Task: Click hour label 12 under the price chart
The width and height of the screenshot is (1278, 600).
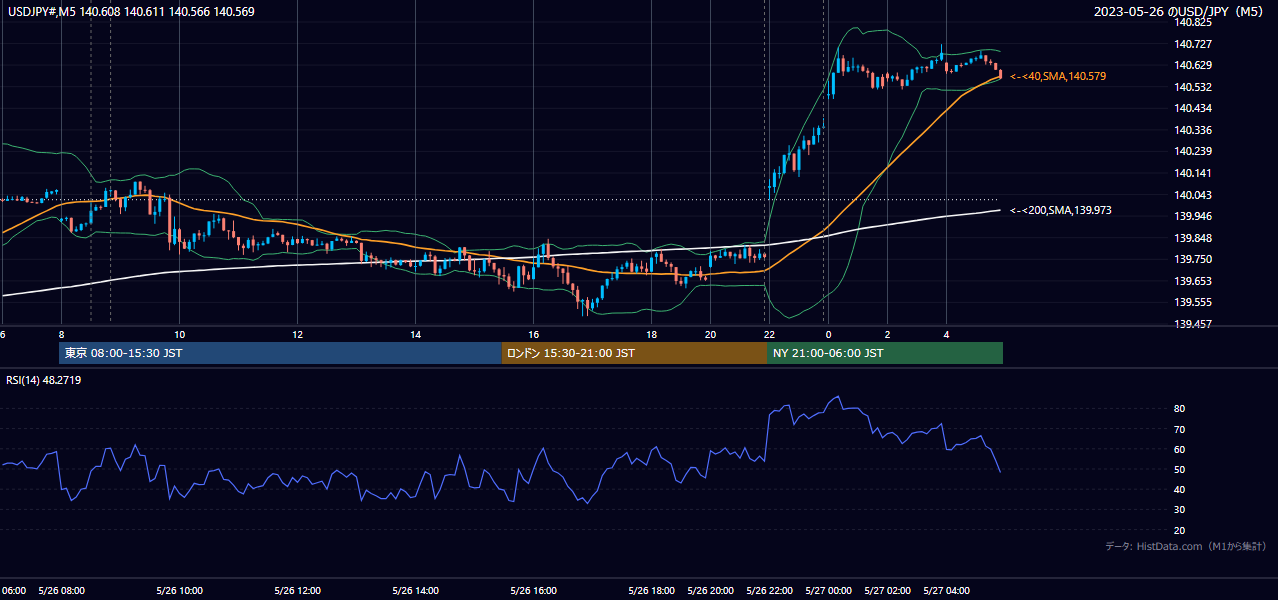Action: click(297, 334)
